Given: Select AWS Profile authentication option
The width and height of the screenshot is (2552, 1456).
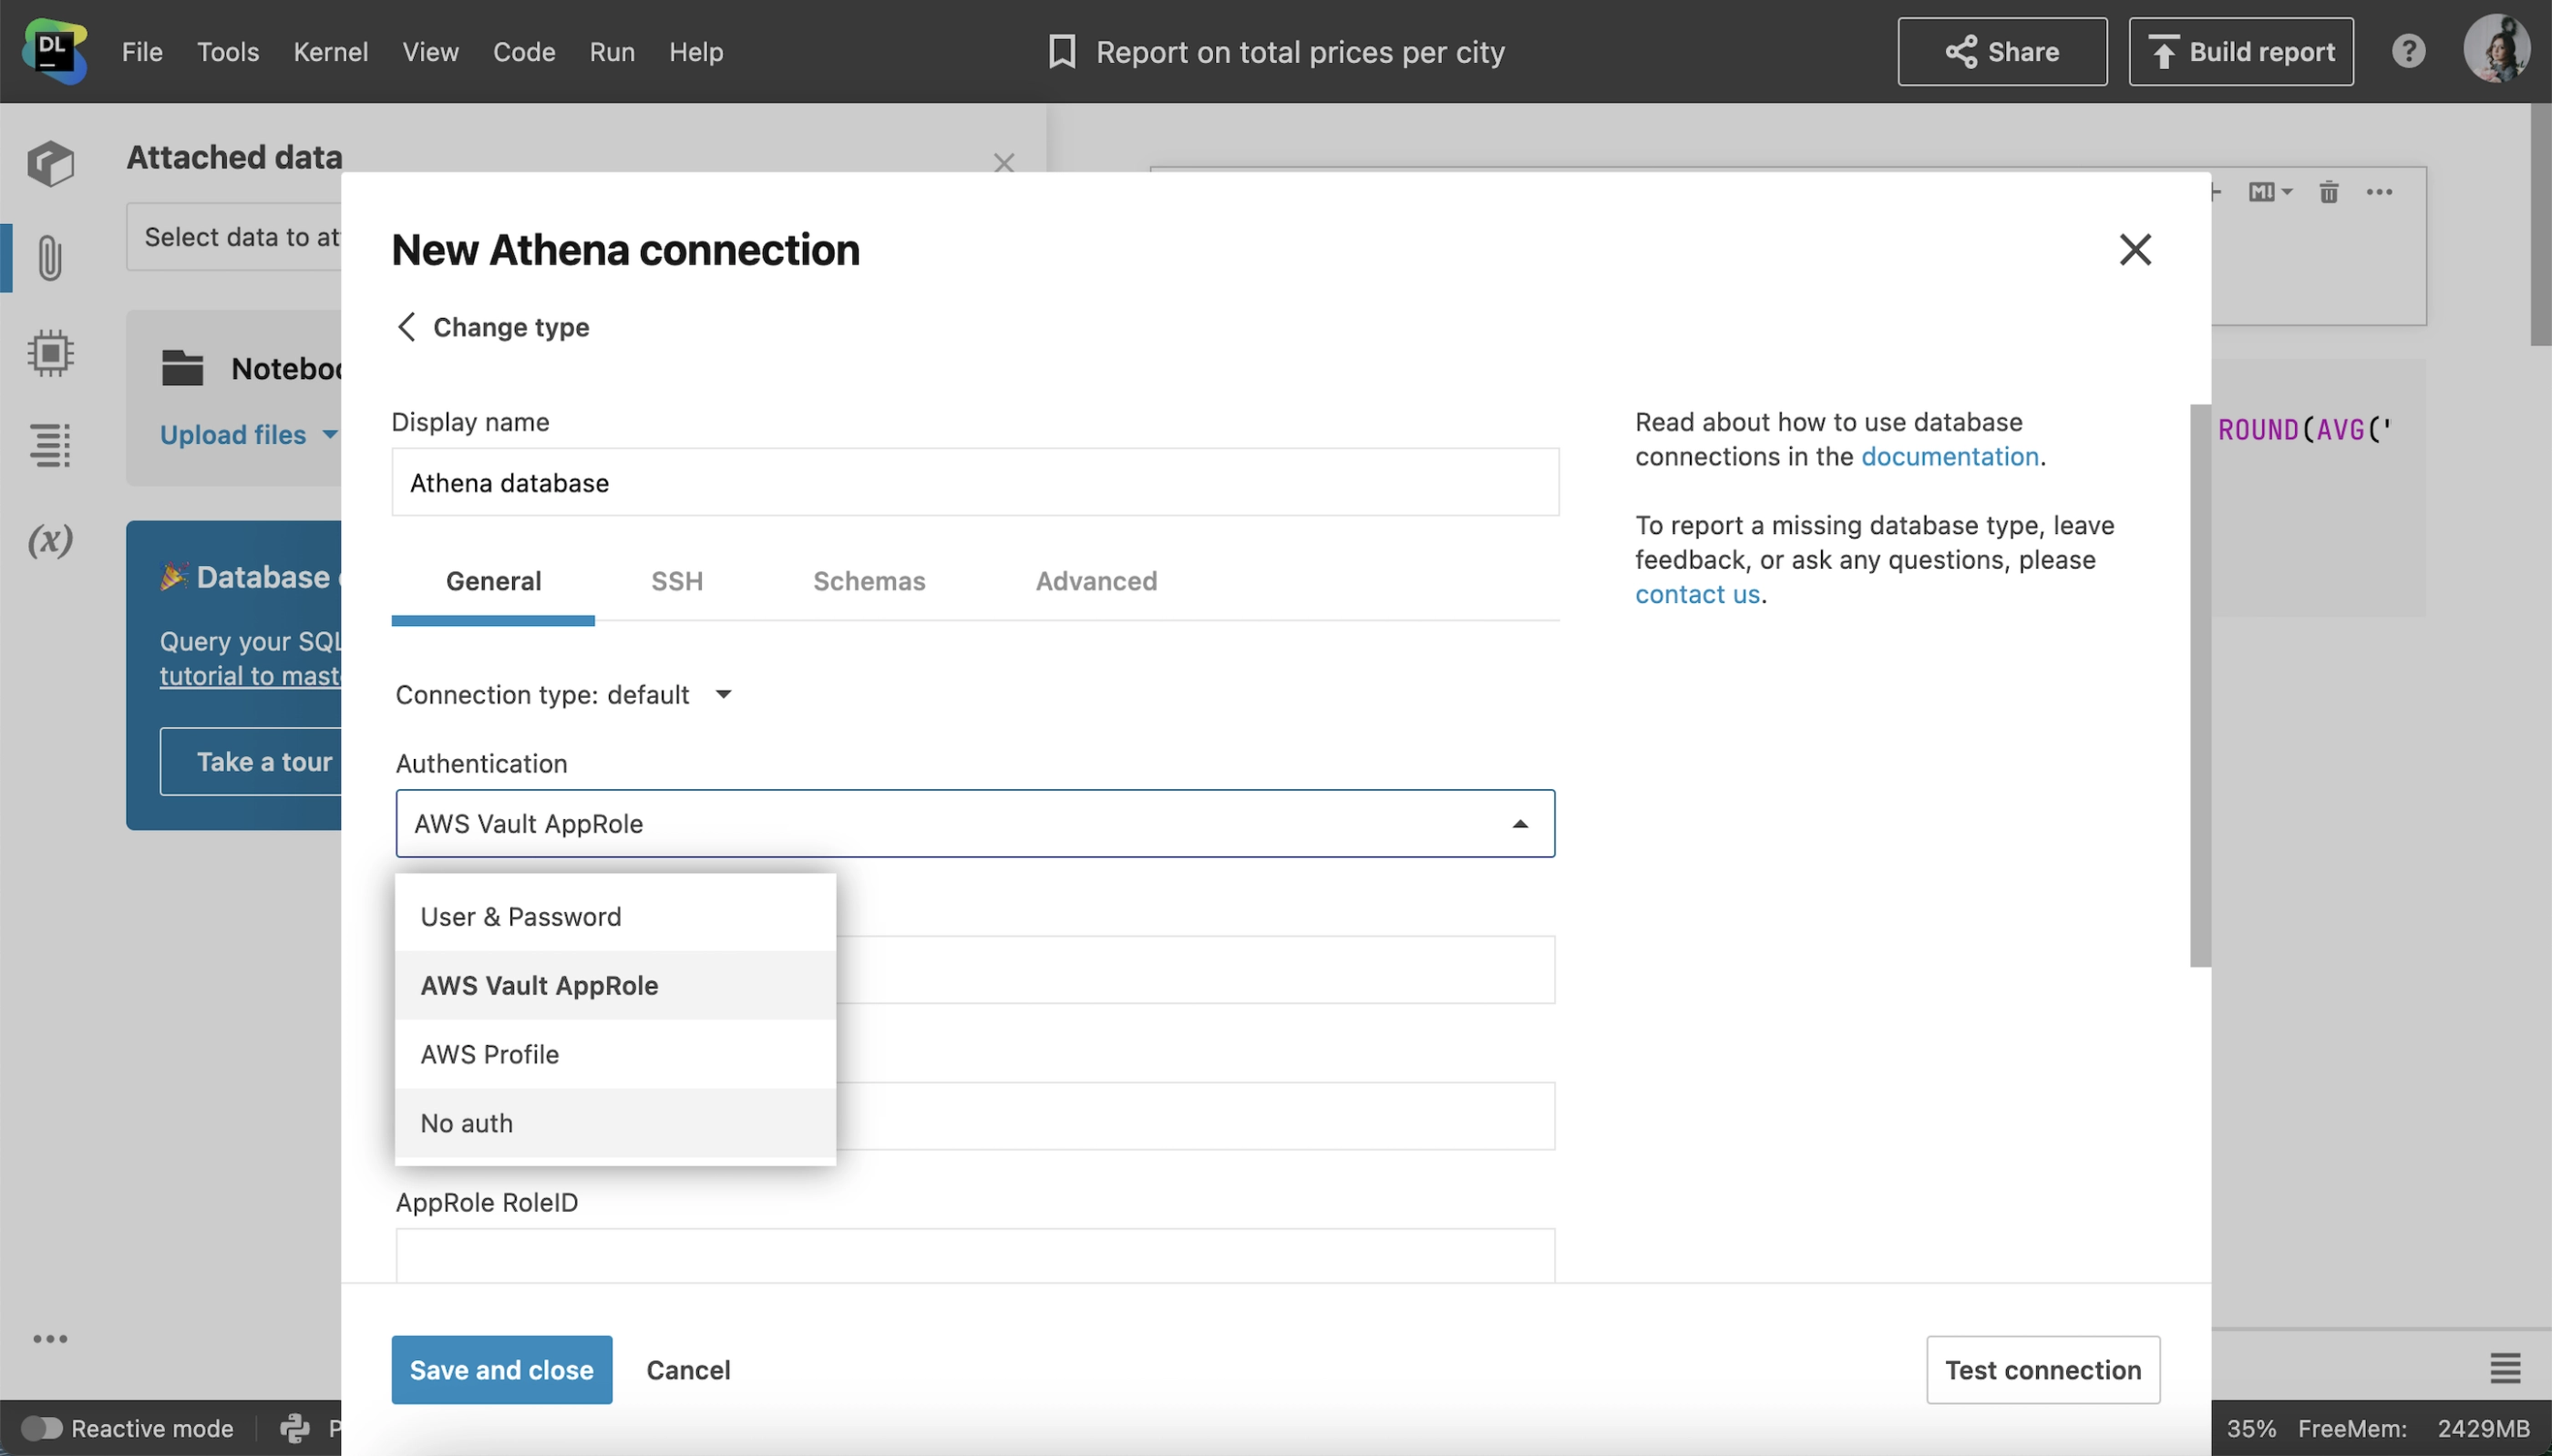Looking at the screenshot, I should (x=615, y=1054).
